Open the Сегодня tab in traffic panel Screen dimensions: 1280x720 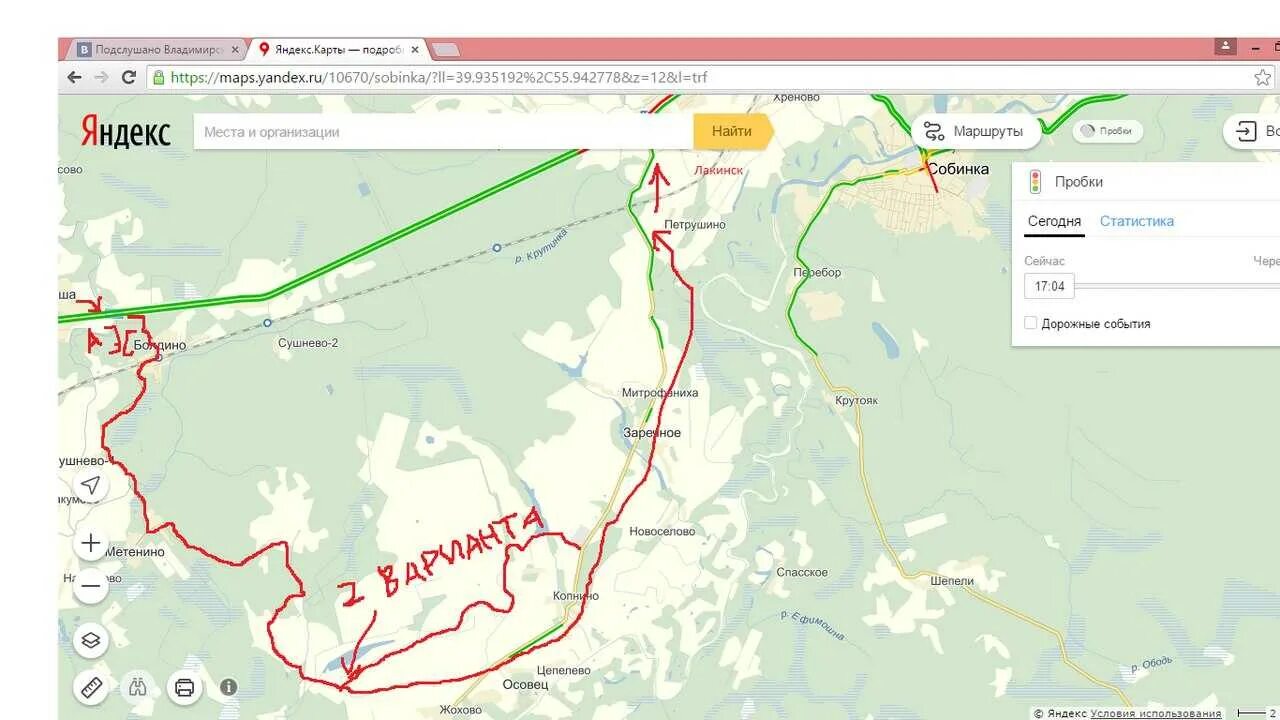tap(1053, 221)
